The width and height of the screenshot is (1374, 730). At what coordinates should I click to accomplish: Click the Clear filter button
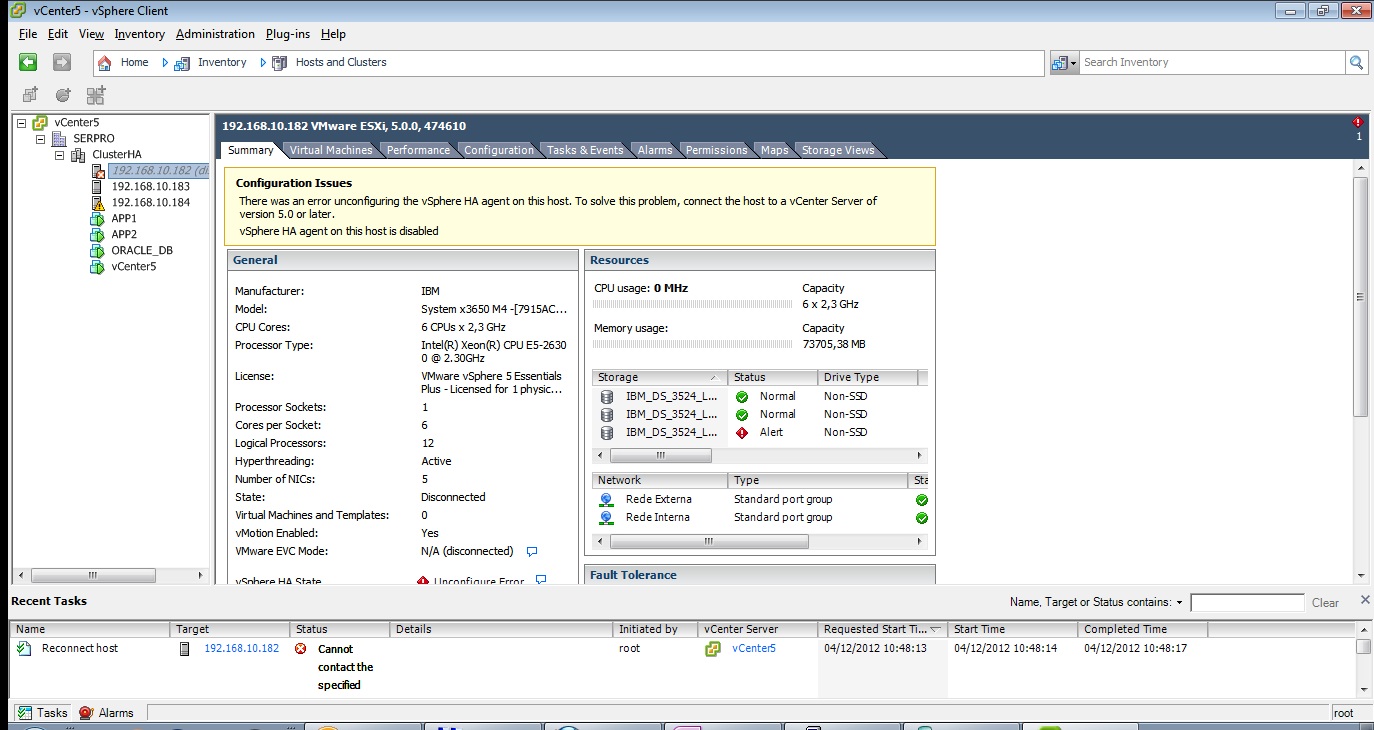1325,602
